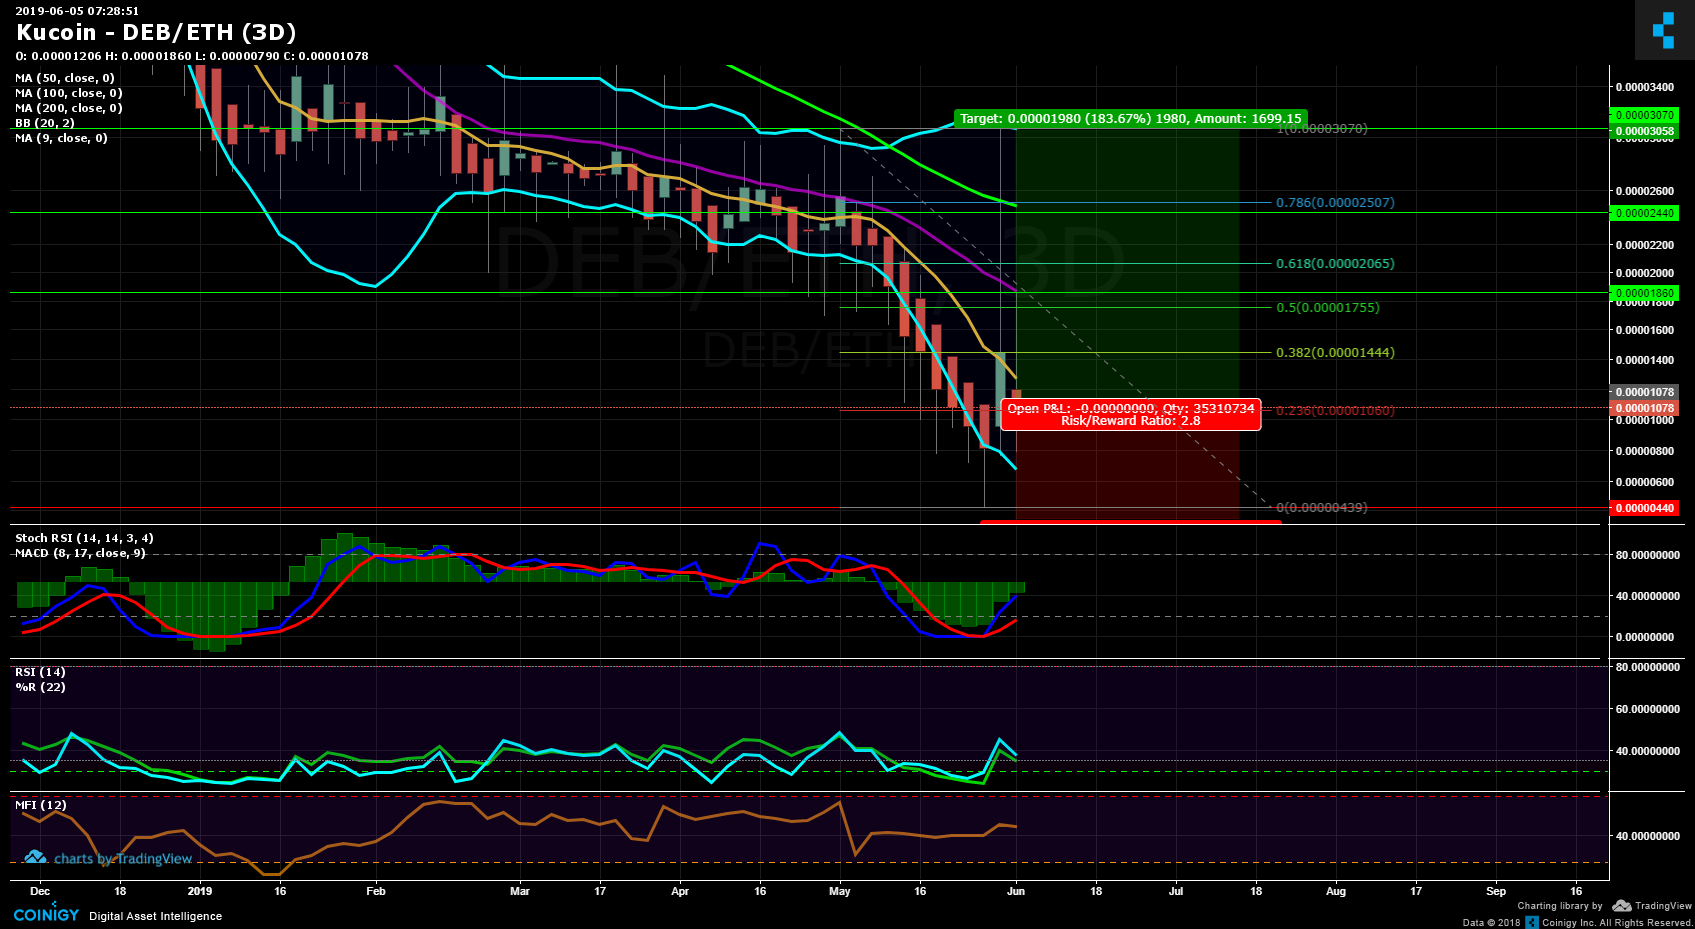The height and width of the screenshot is (929, 1695).
Task: Click the 'May' date on time axis
Action: pos(840,891)
